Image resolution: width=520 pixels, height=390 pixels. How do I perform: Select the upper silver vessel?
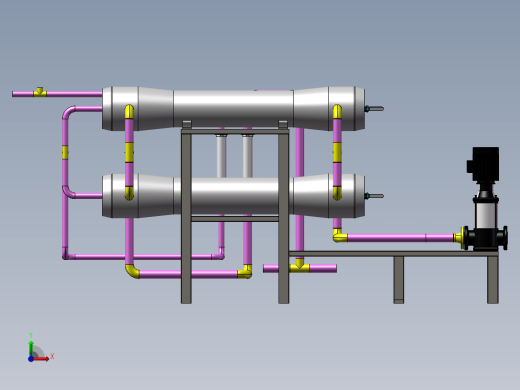click(233, 109)
